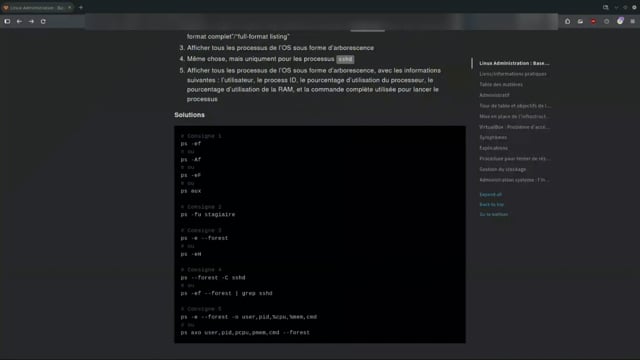The width and height of the screenshot is (640, 360).
Task: Go to Liens/Informations pratiques in outline
Action: 513,74
